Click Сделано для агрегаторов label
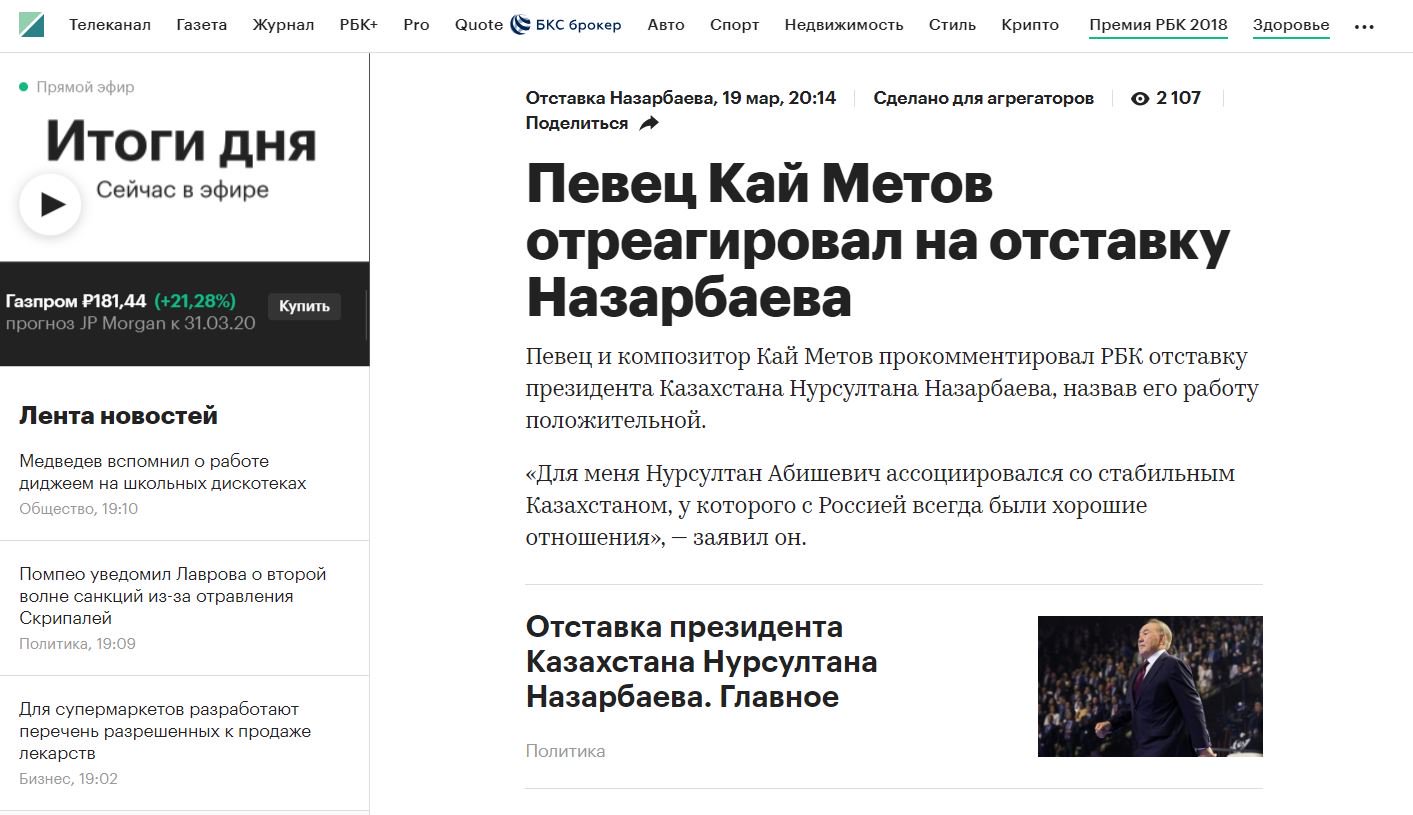This screenshot has height=815, width=1413. point(984,98)
